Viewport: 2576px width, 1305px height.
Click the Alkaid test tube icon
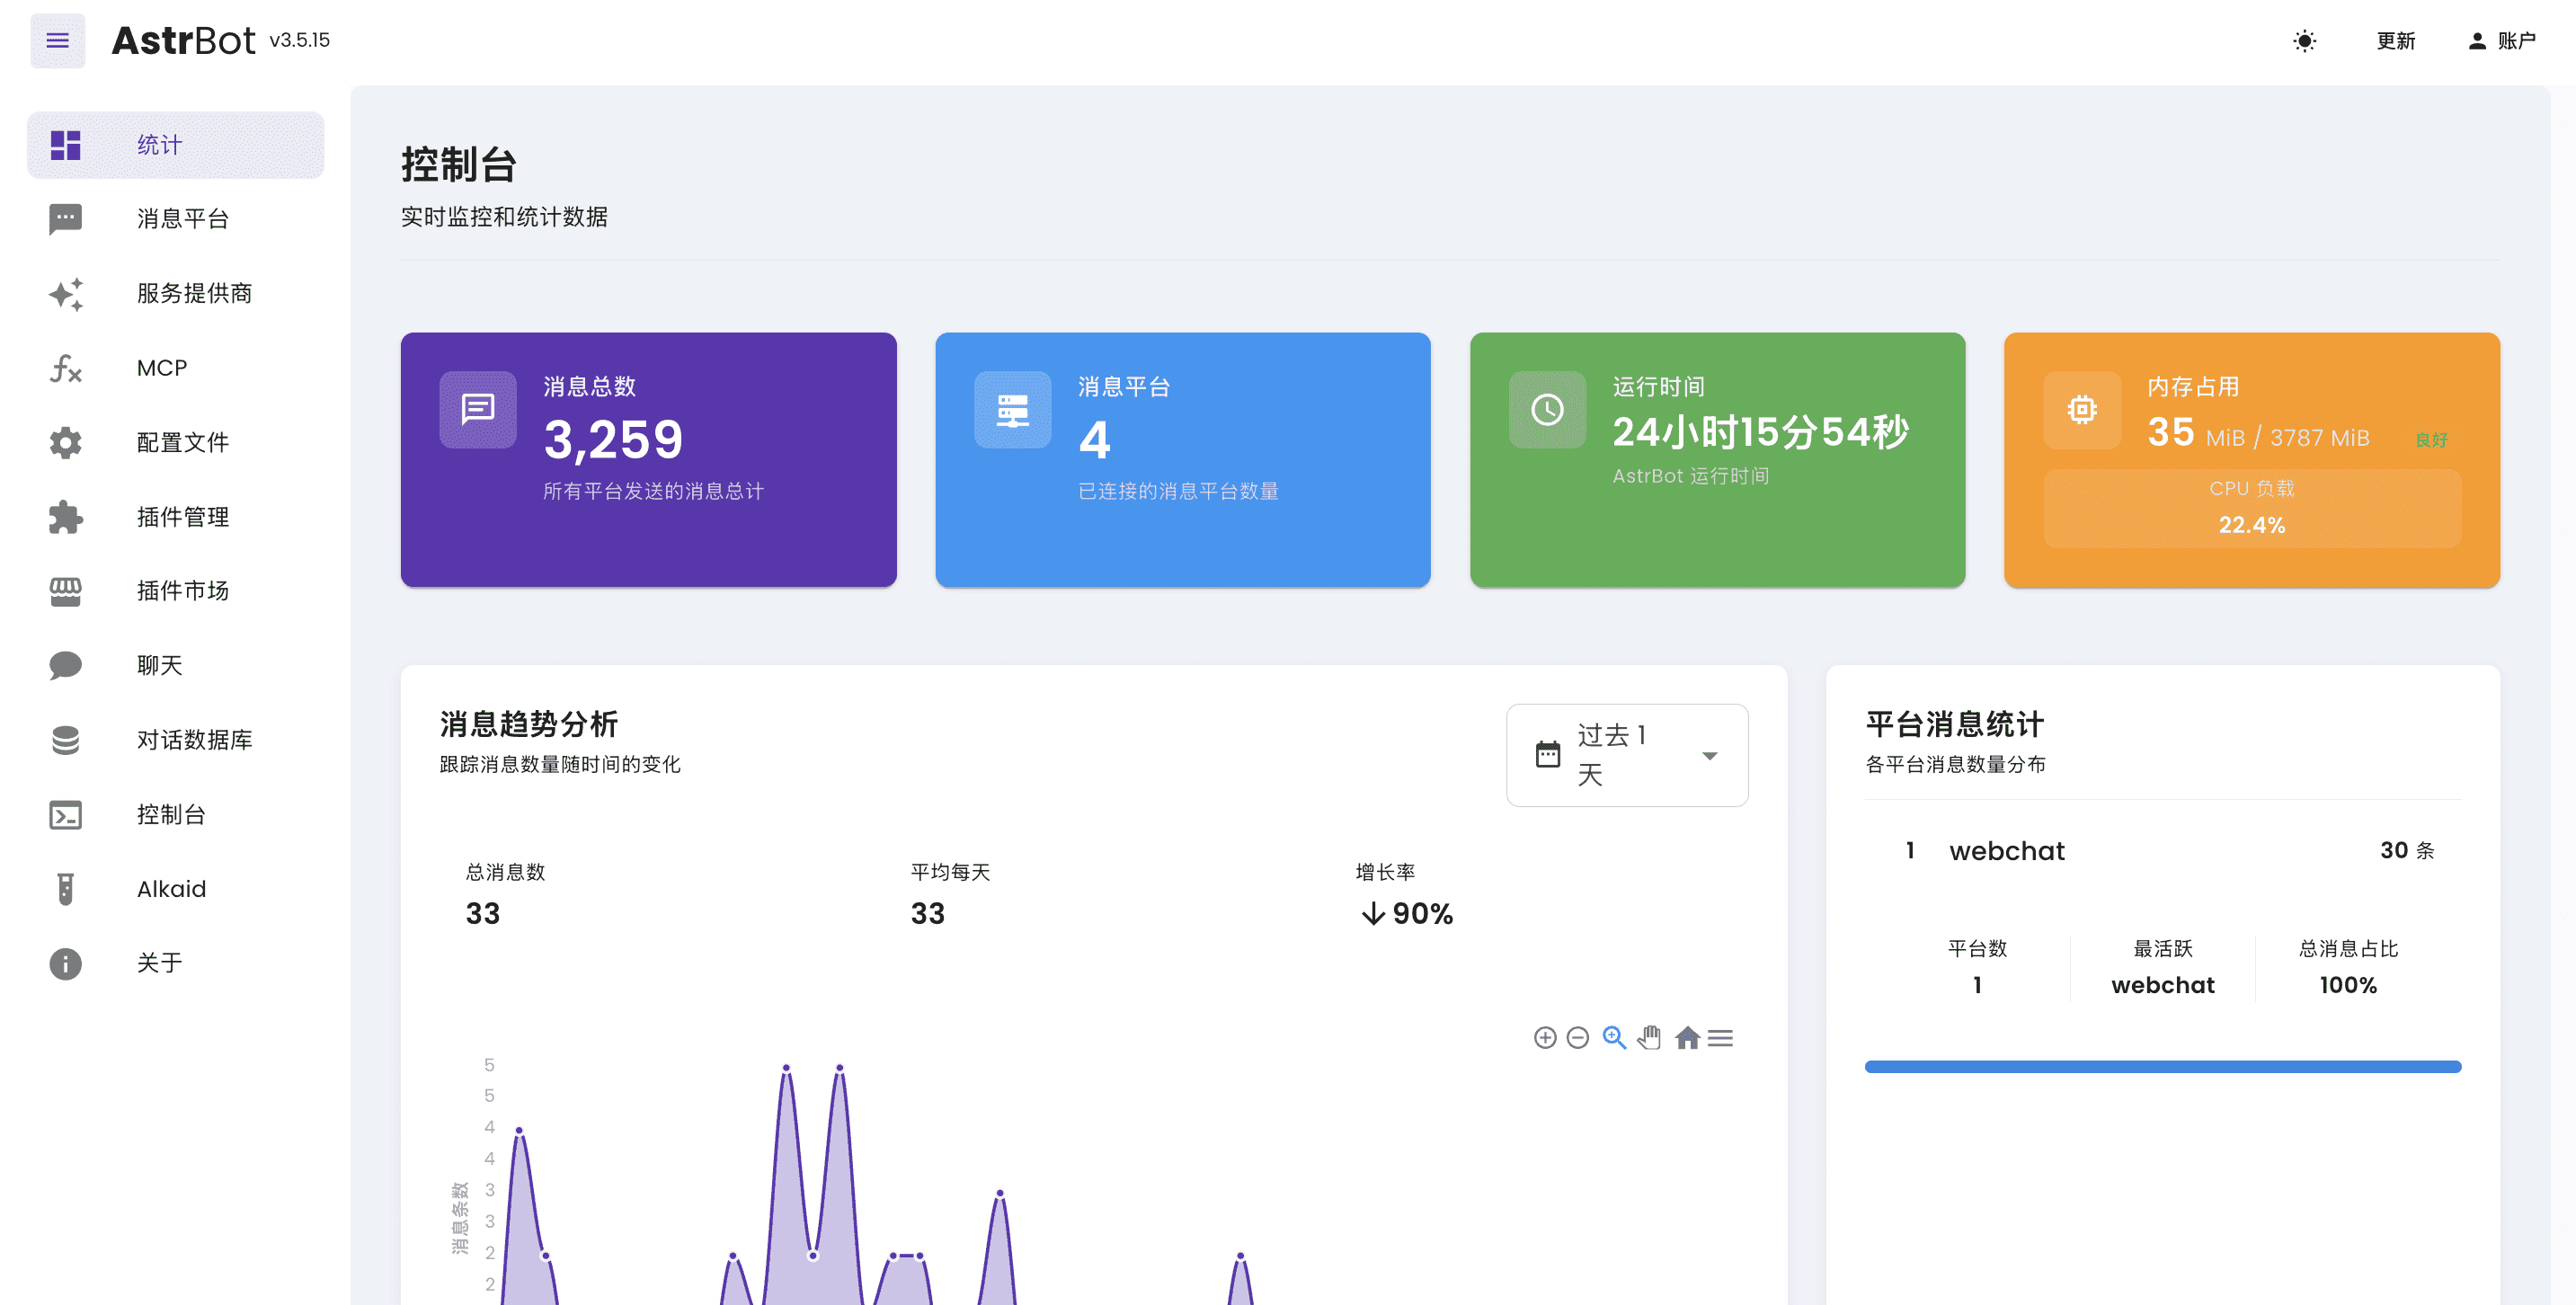click(65, 889)
